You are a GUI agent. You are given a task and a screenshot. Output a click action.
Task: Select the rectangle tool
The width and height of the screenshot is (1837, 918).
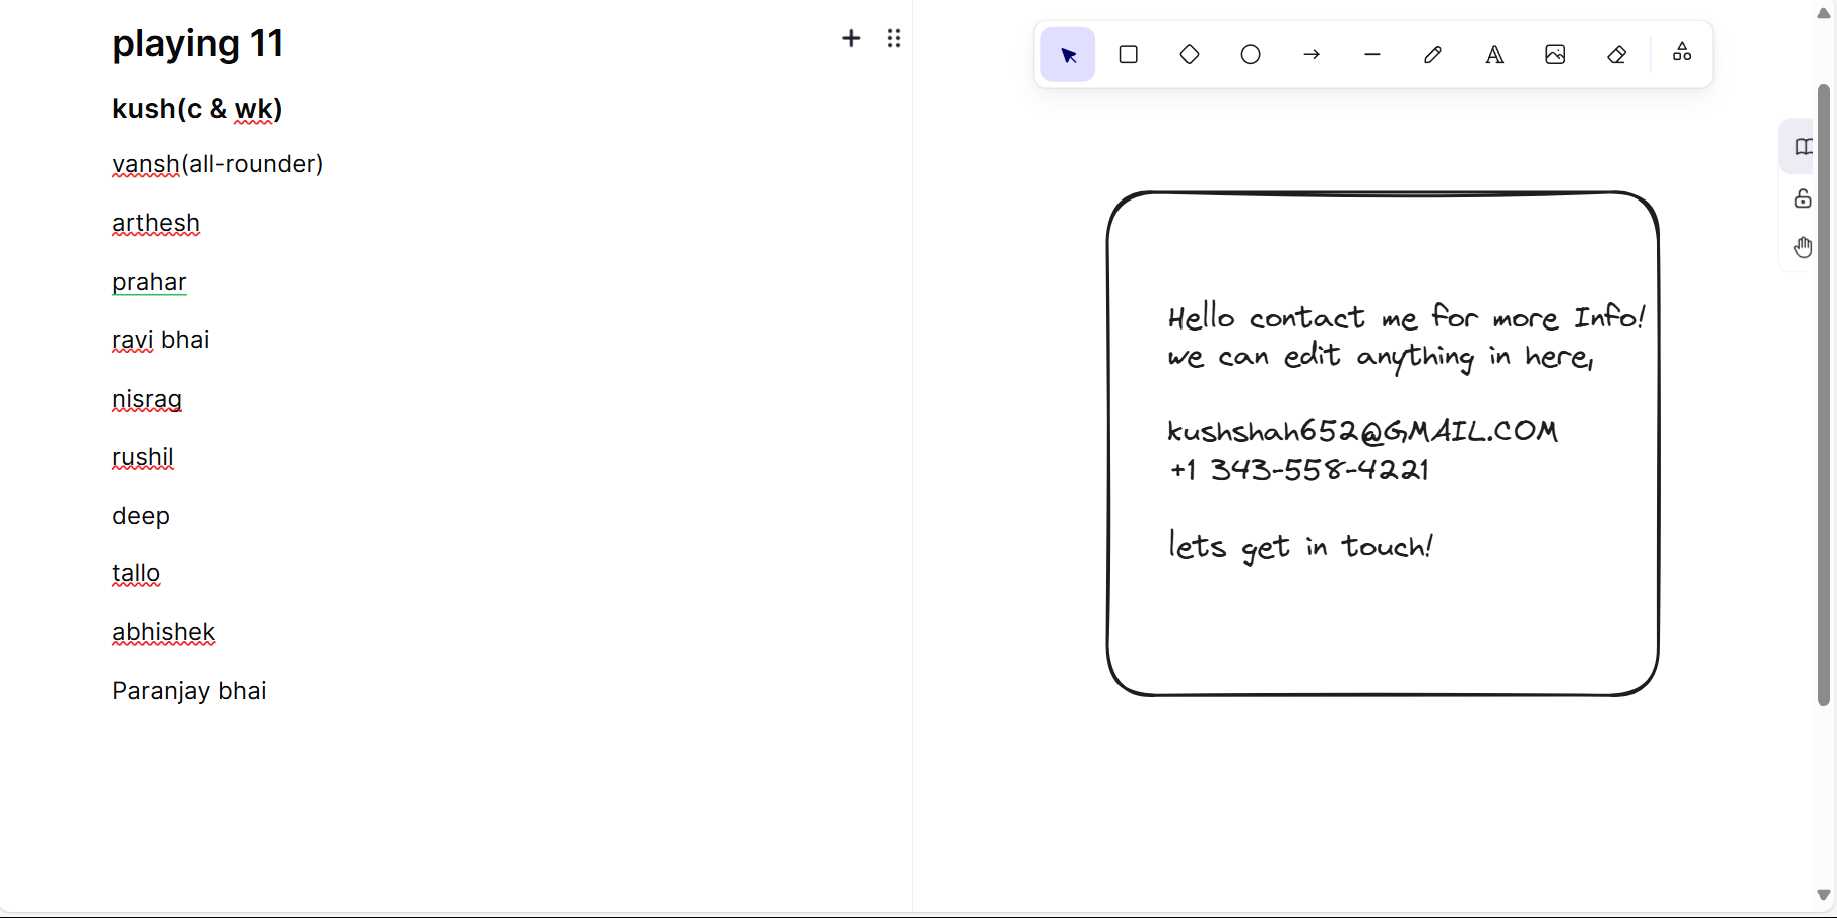click(1128, 54)
